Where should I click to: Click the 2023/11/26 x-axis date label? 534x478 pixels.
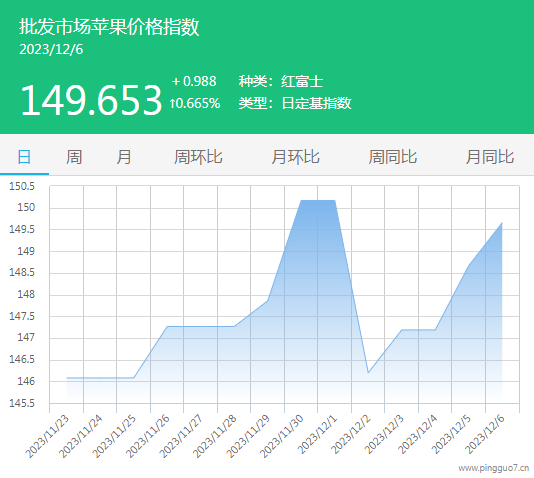tap(148, 436)
